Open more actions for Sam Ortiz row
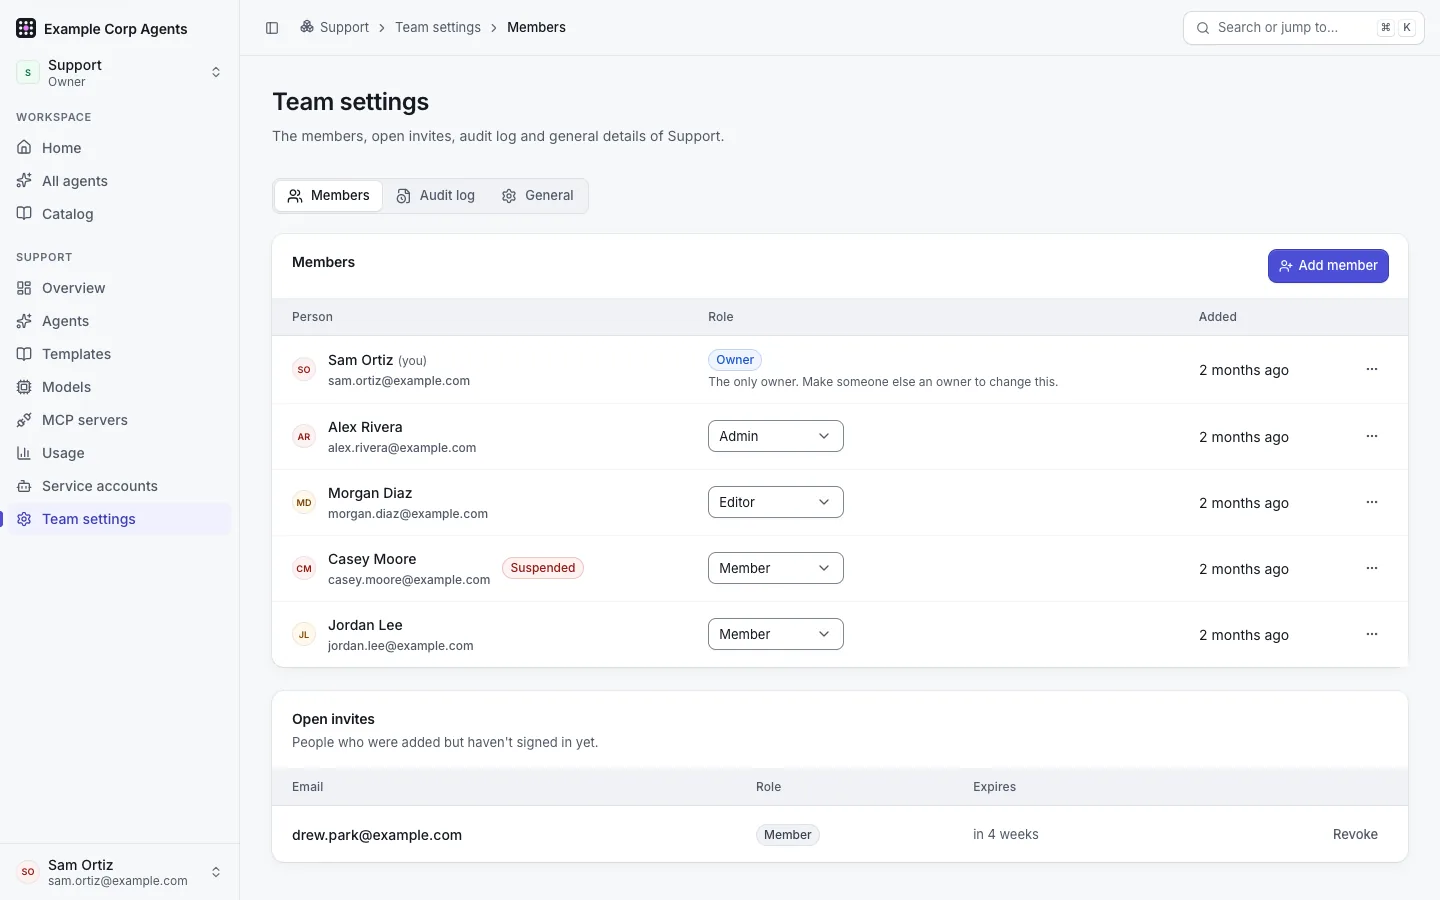This screenshot has height=900, width=1440. (1372, 370)
